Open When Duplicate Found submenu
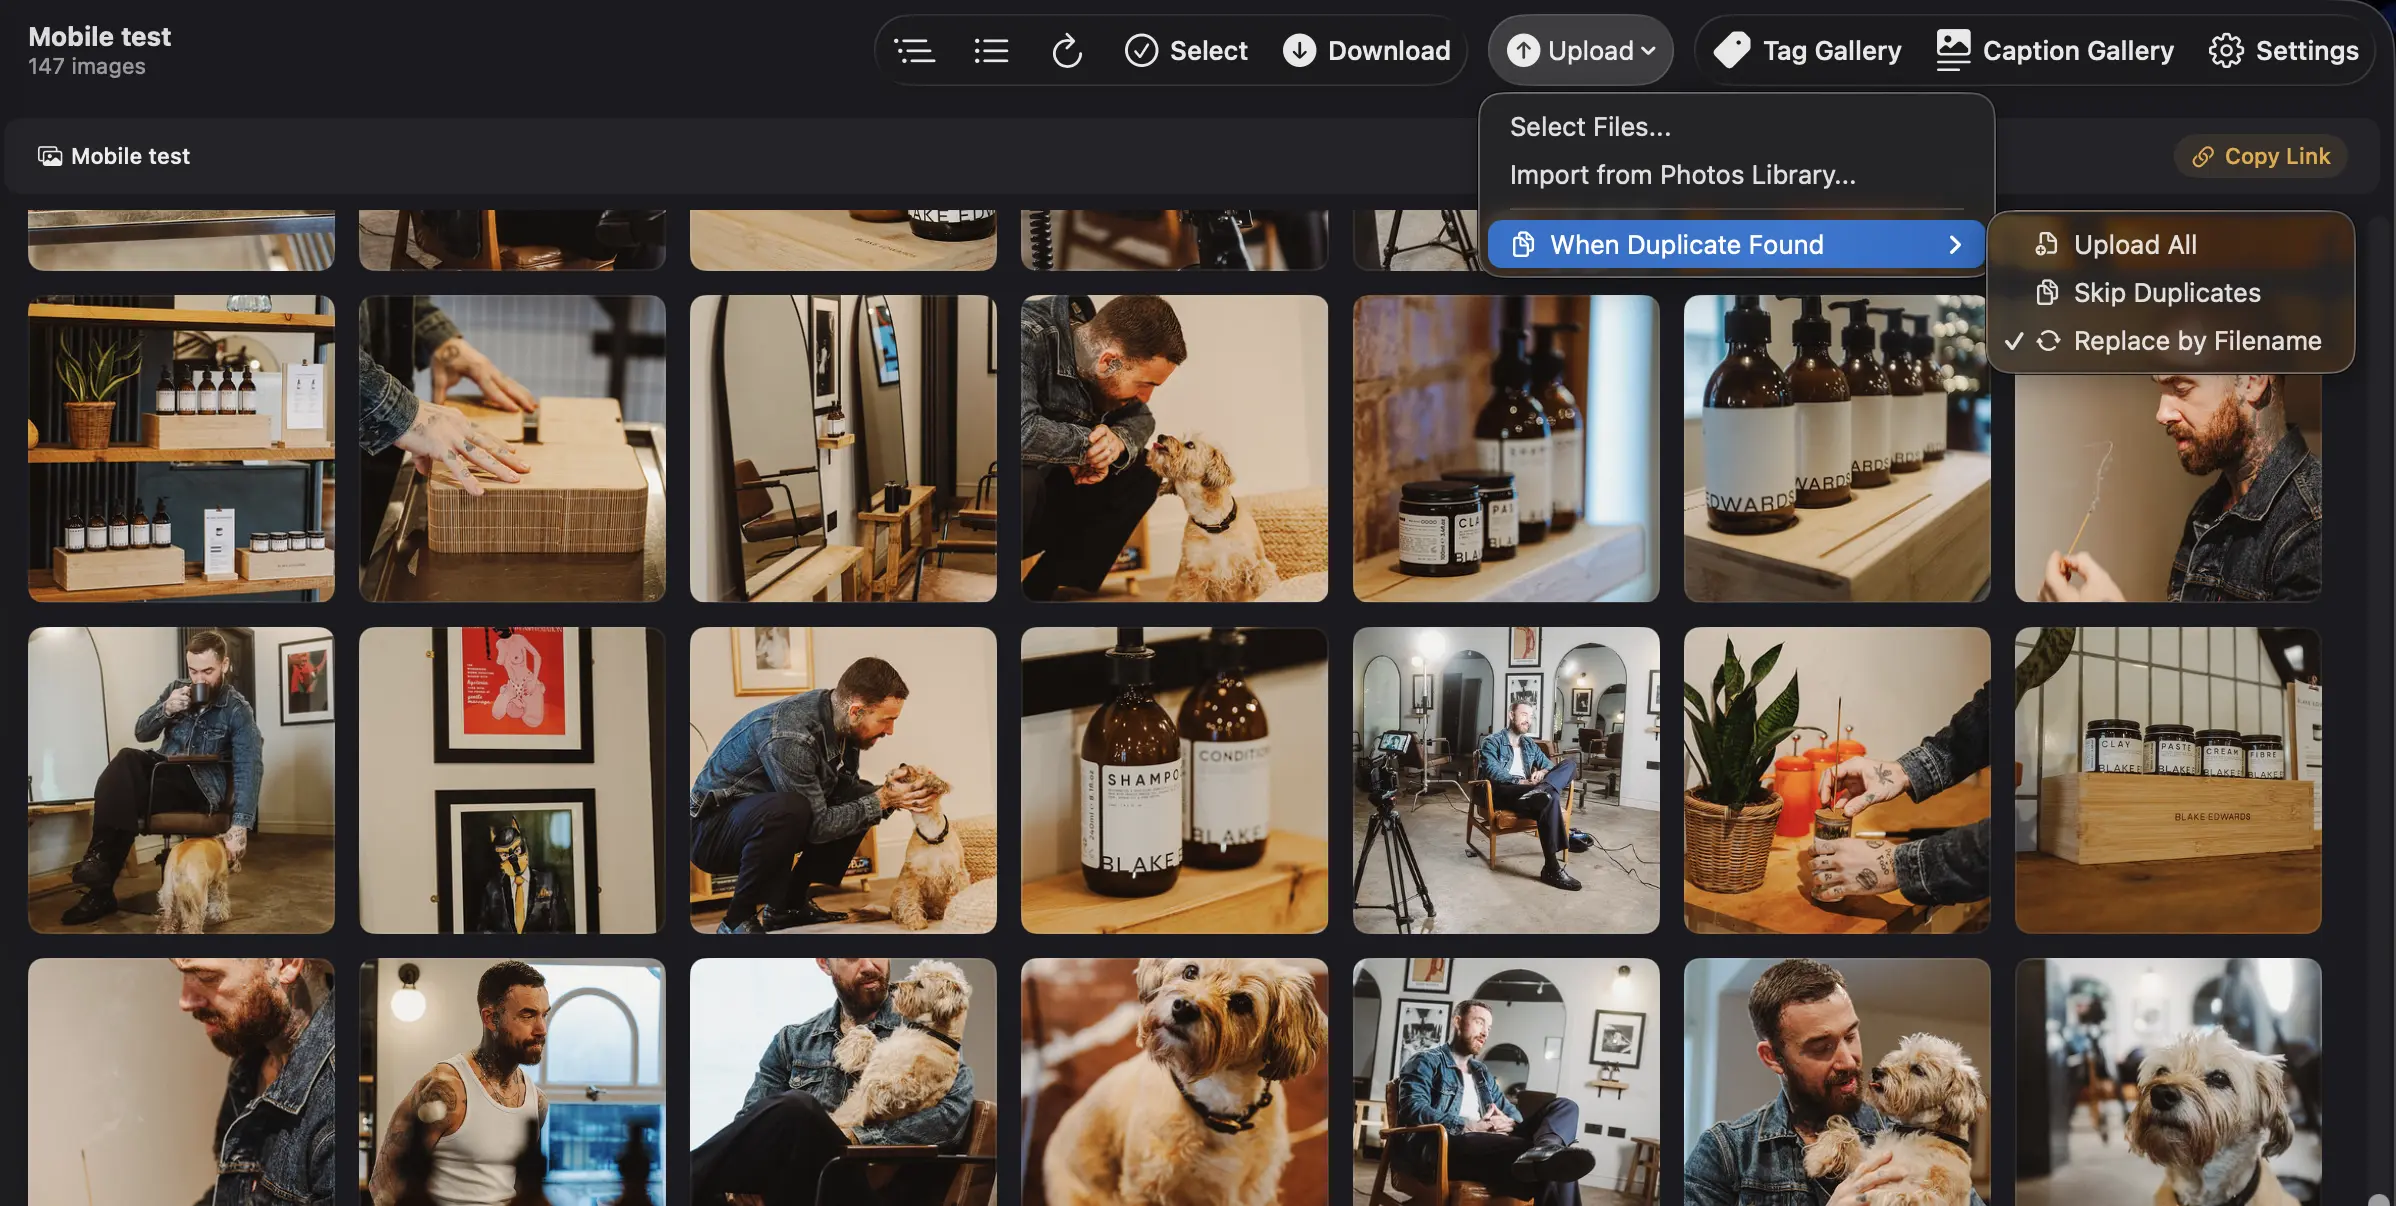2396x1206 pixels. pyautogui.click(x=1686, y=245)
